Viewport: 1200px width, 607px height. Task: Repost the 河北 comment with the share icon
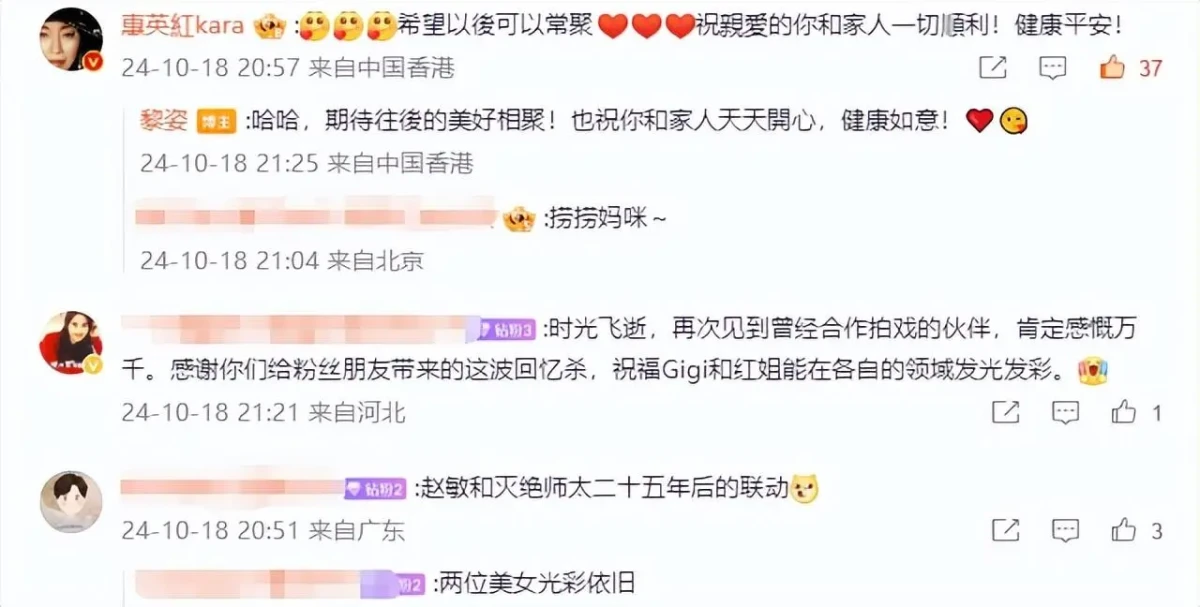(x=1005, y=411)
